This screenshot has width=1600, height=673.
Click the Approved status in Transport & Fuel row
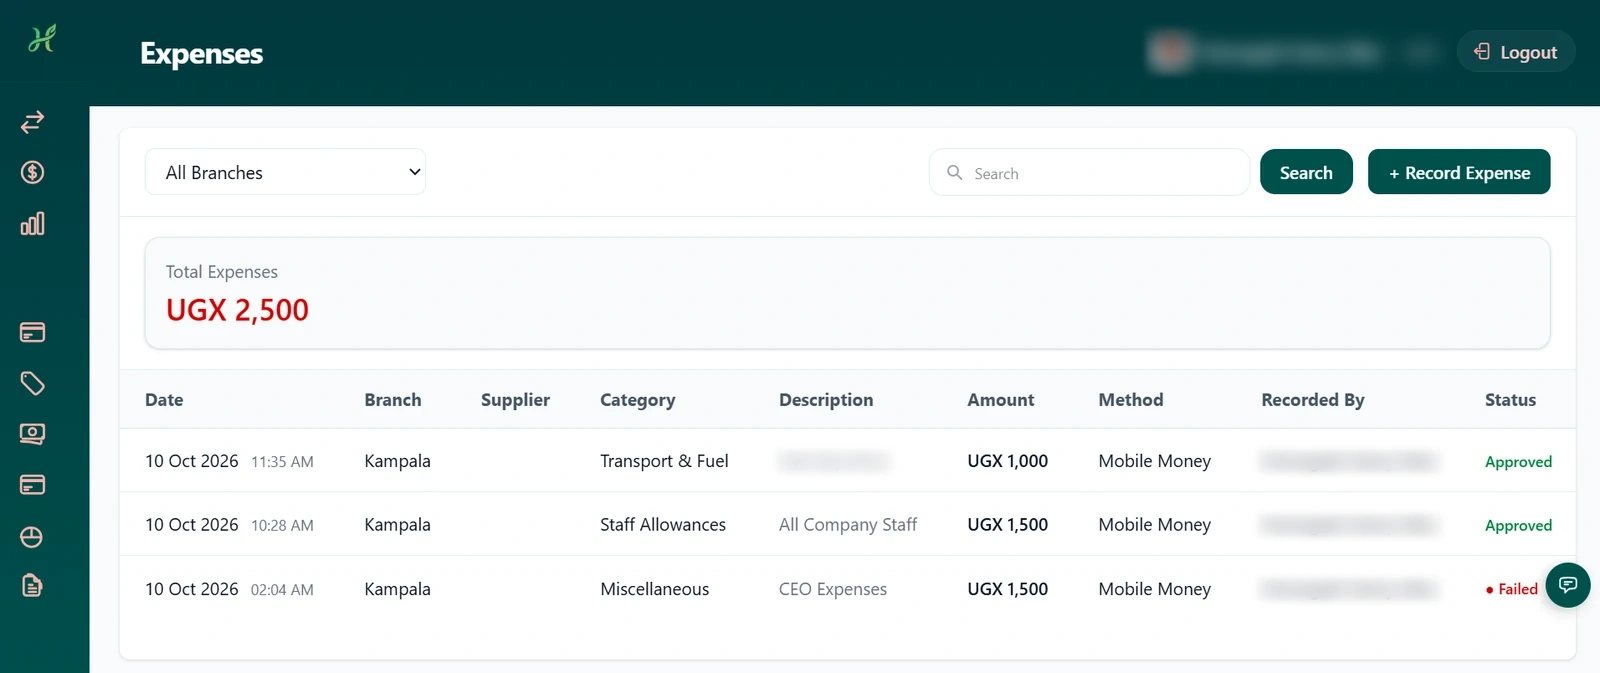tap(1518, 462)
